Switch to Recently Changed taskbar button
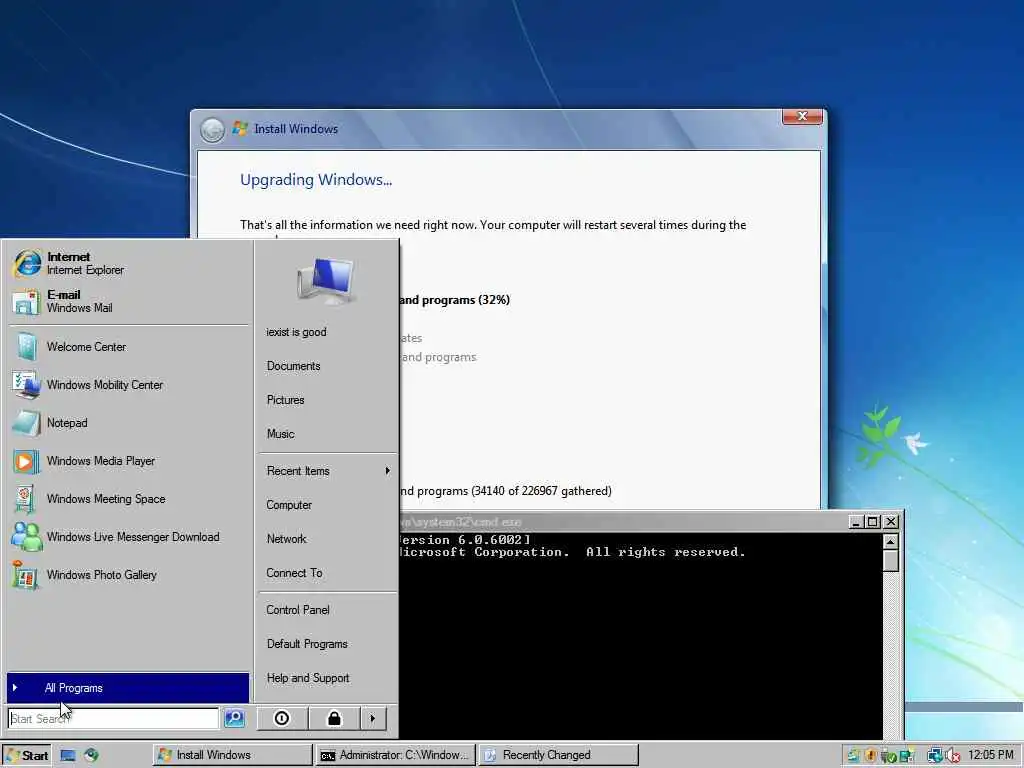The image size is (1024, 768). tap(558, 755)
